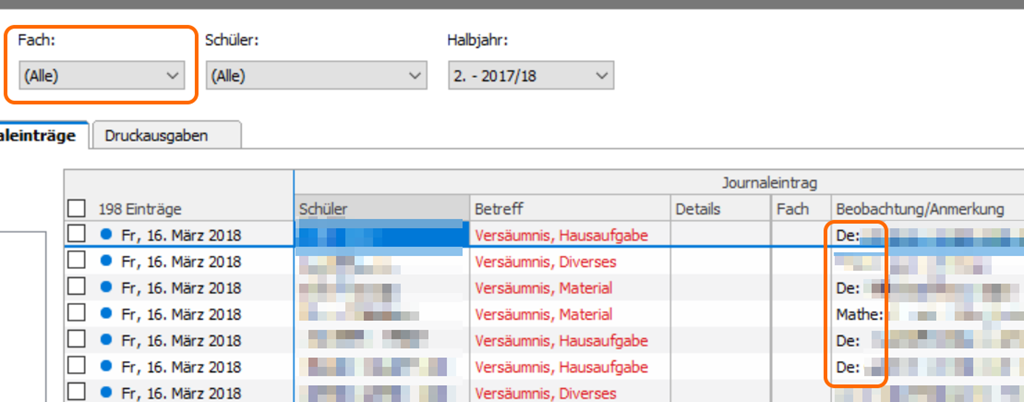The image size is (1024, 402).
Task: Open the Halbjahr dropdown showing 2. - 2017/18
Action: [529, 75]
